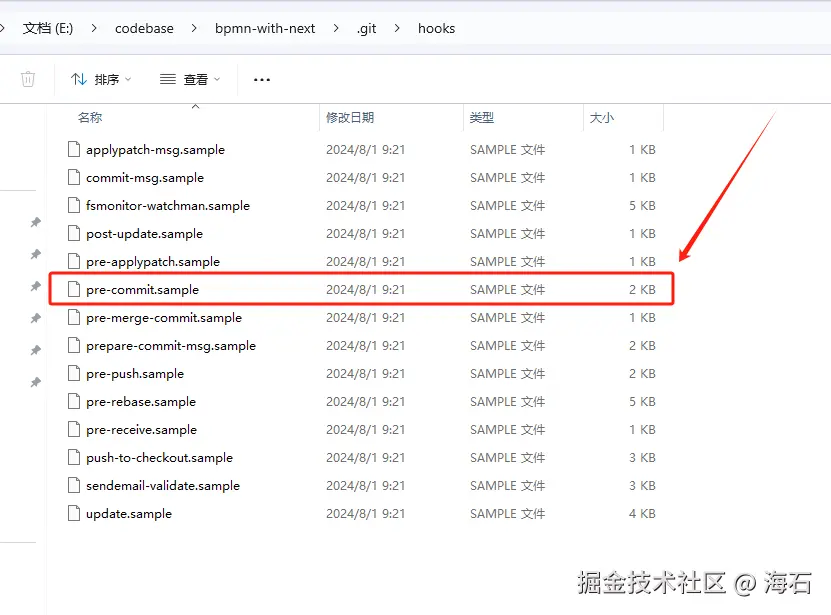831x615 pixels.
Task: Click modified date of push-to-checkout.sample
Action: (365, 458)
